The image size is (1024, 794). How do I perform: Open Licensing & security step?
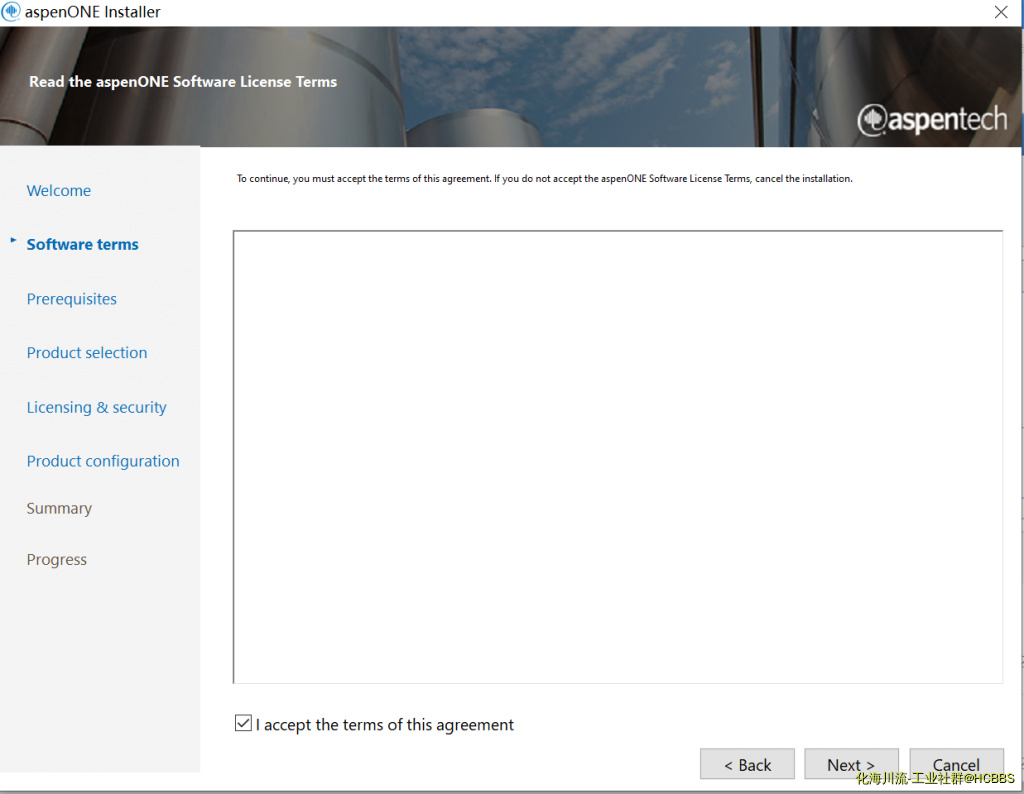pyautogui.click(x=97, y=407)
